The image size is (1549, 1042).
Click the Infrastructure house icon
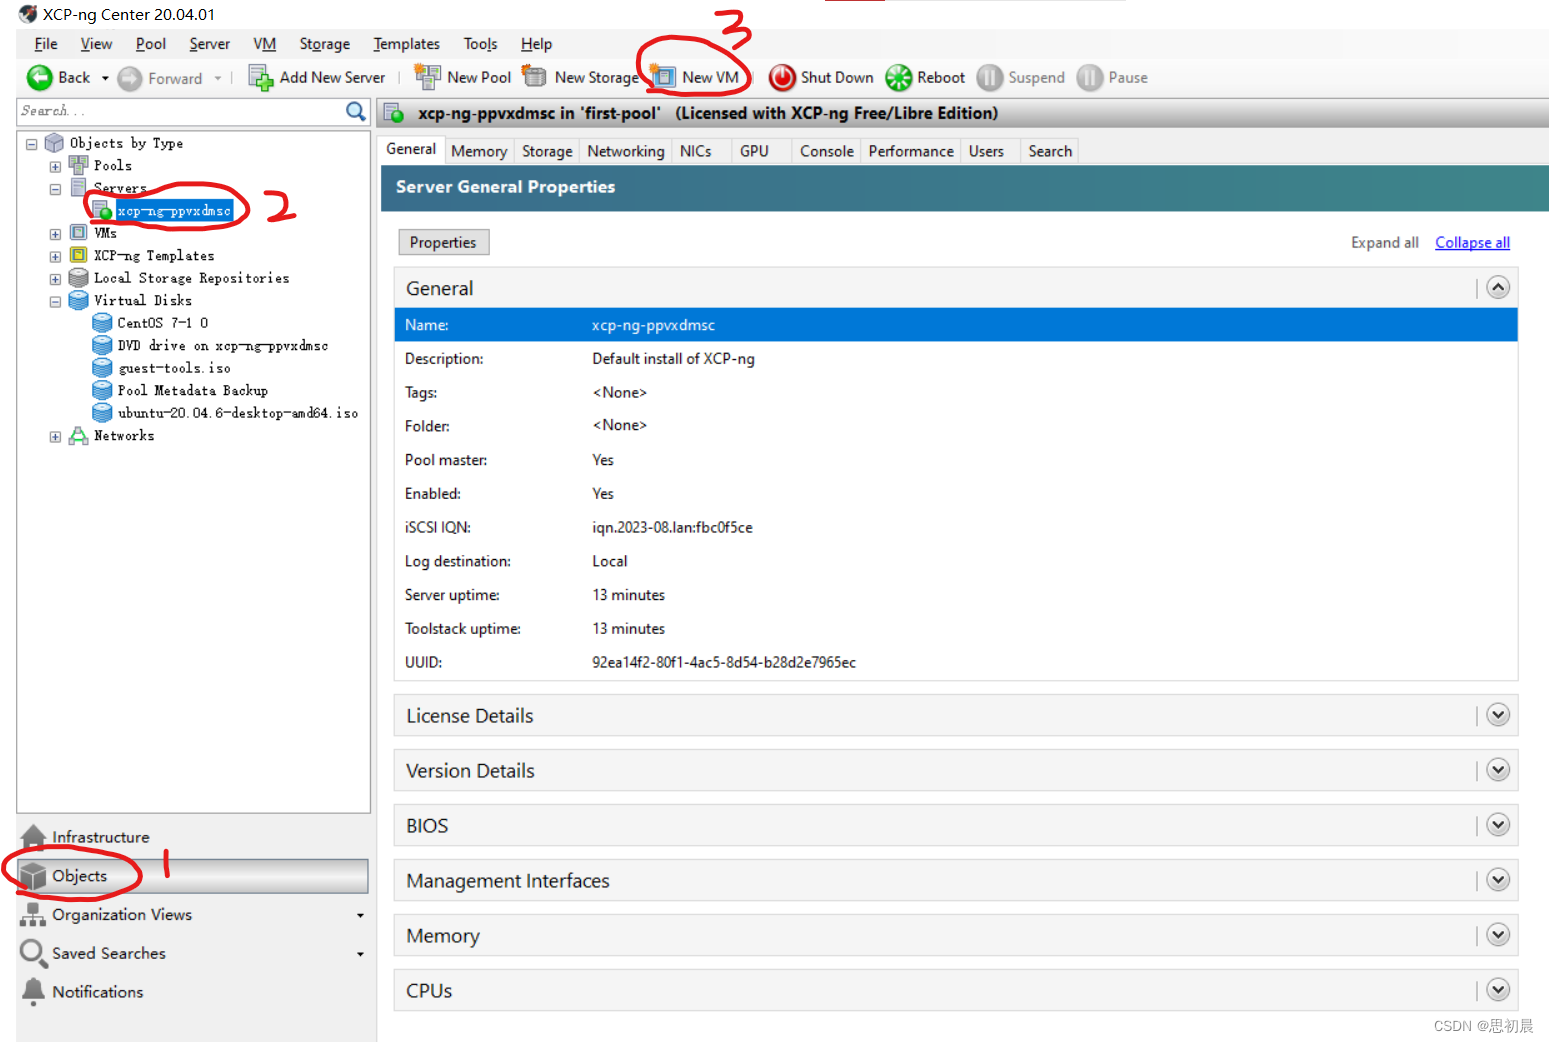tap(34, 836)
